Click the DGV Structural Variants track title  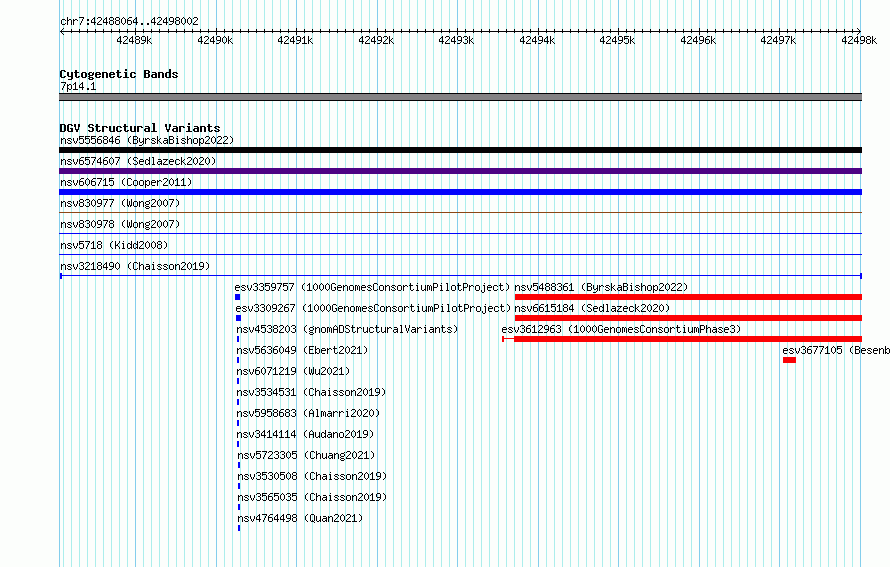[x=140, y=128]
